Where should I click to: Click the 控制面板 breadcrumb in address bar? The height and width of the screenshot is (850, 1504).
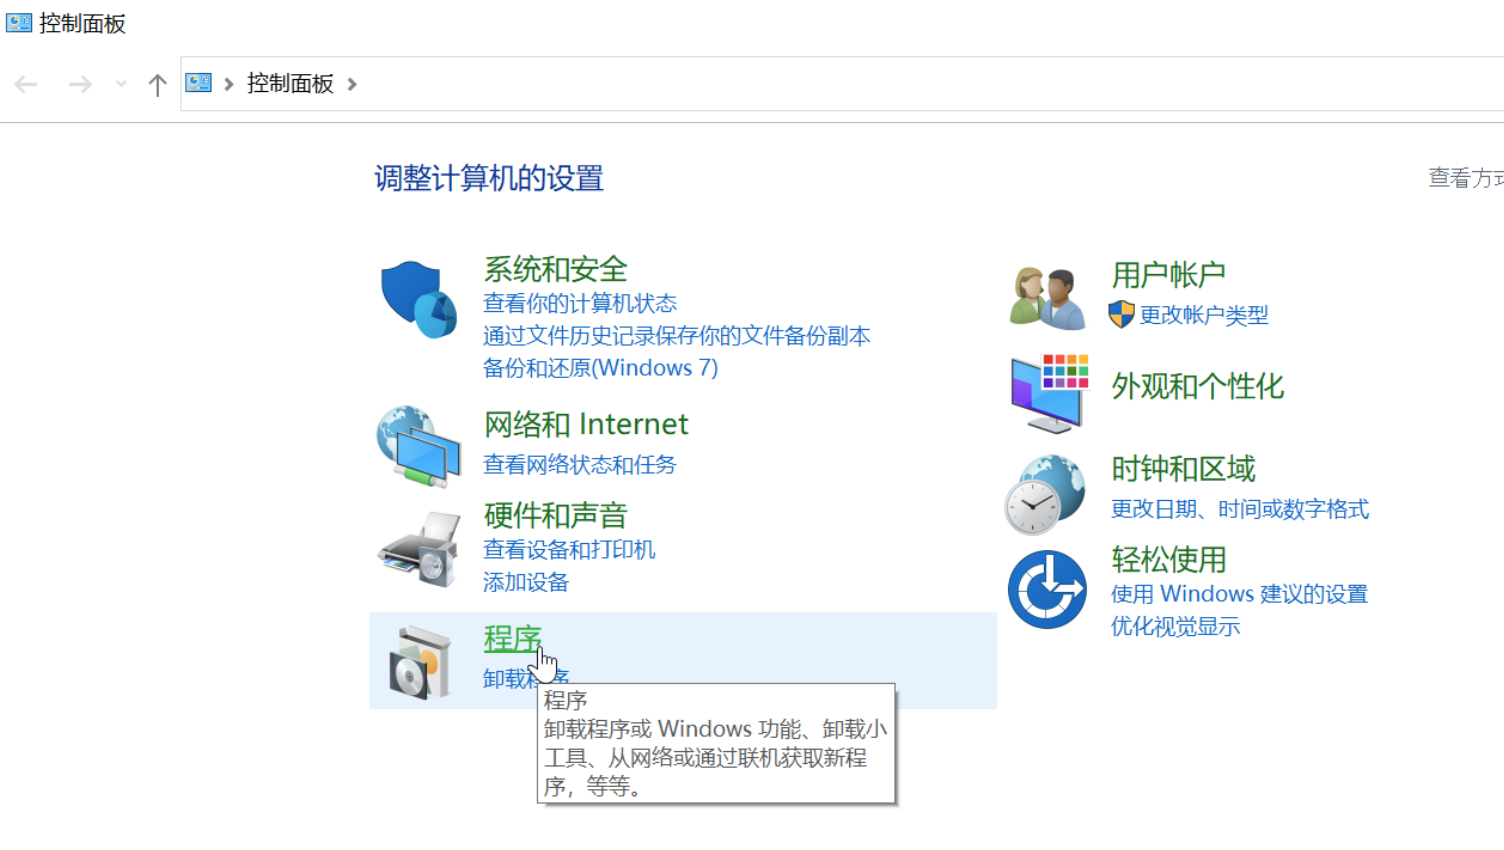(290, 84)
